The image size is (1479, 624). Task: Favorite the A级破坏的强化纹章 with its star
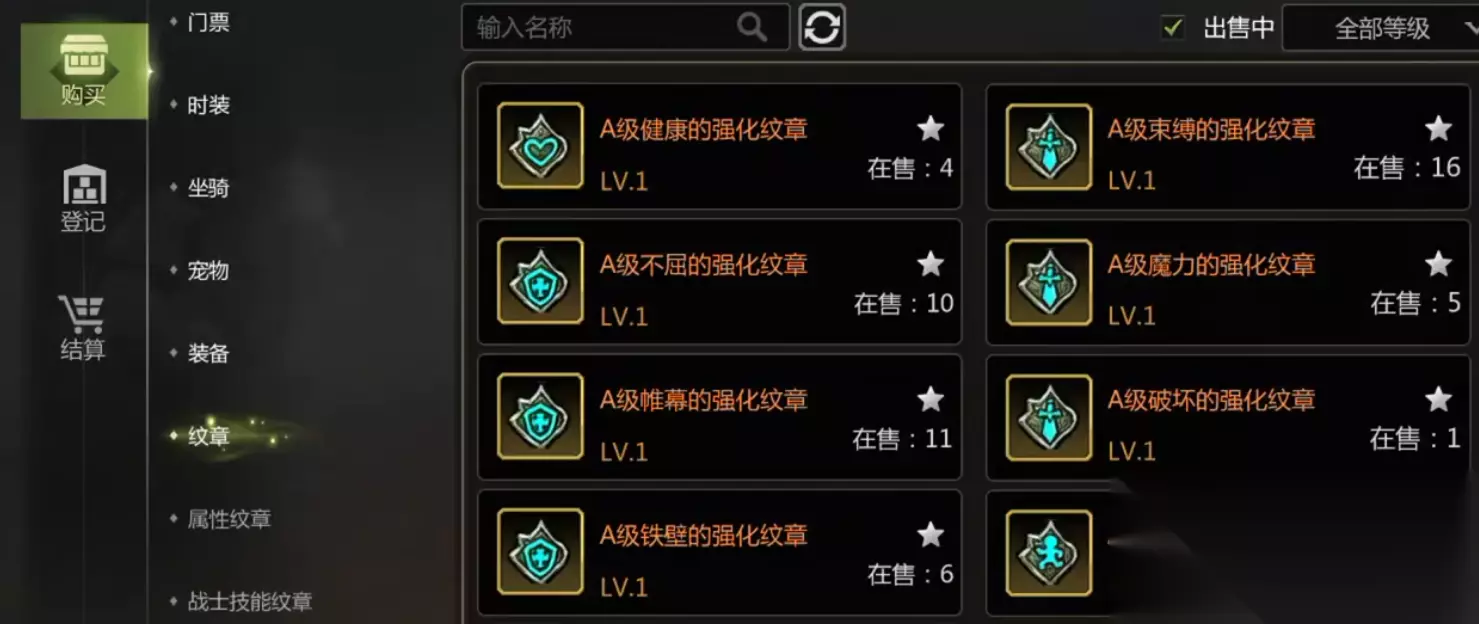pyautogui.click(x=1438, y=399)
